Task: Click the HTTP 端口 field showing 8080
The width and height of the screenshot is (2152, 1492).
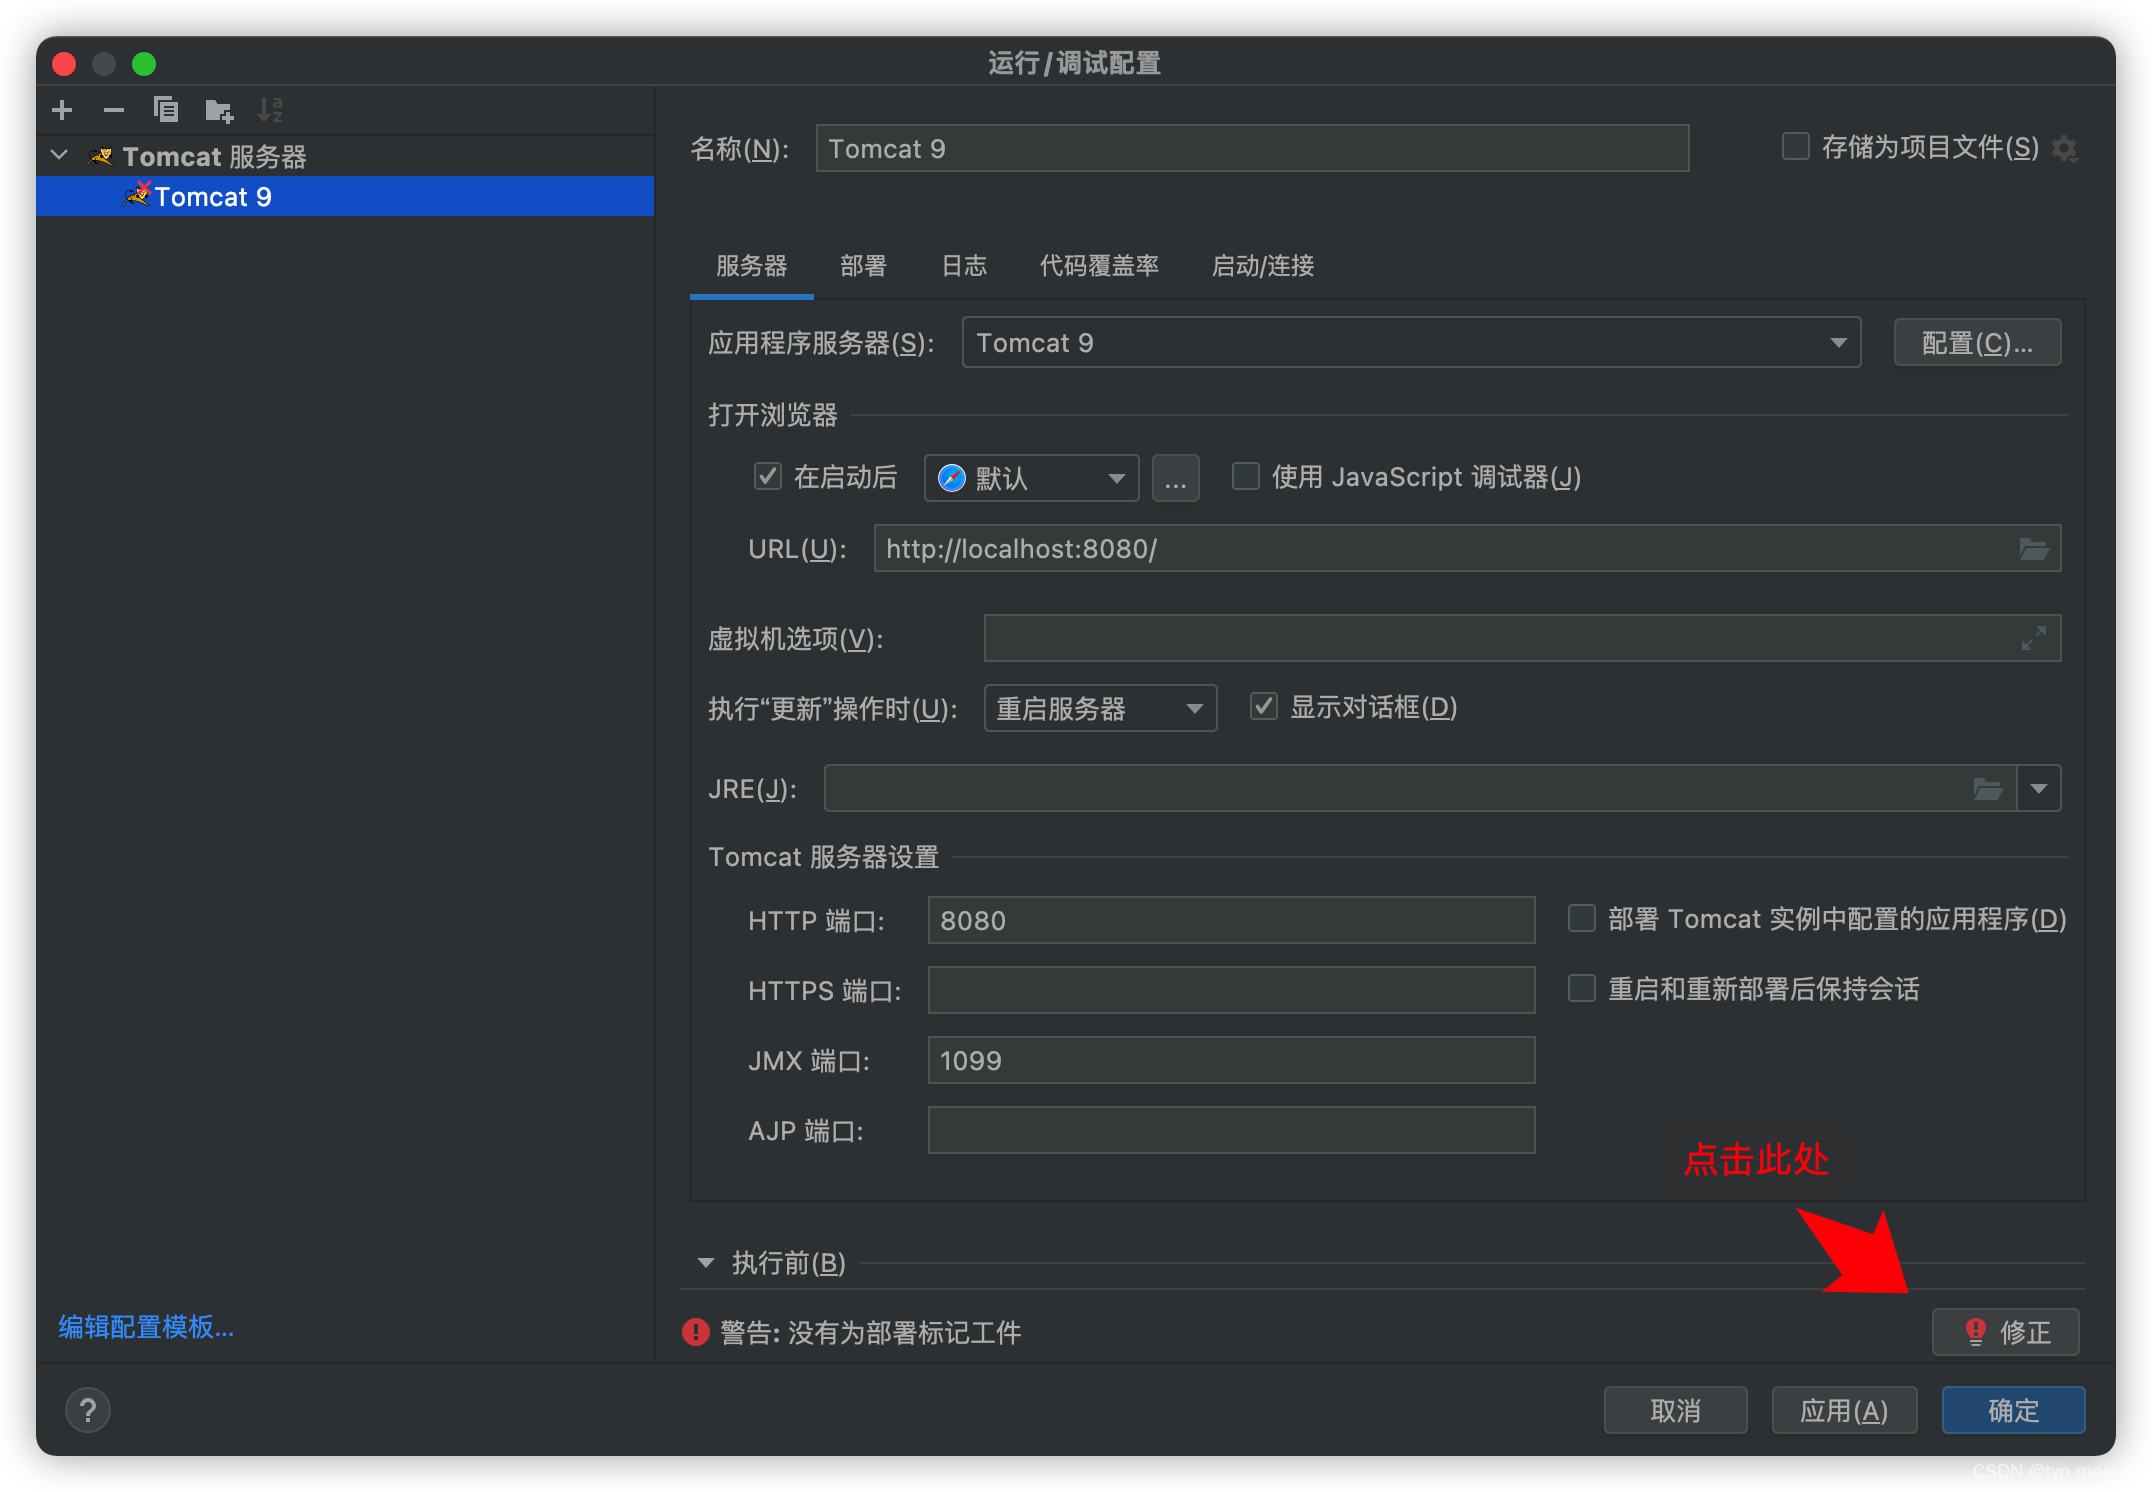Action: (1232, 920)
